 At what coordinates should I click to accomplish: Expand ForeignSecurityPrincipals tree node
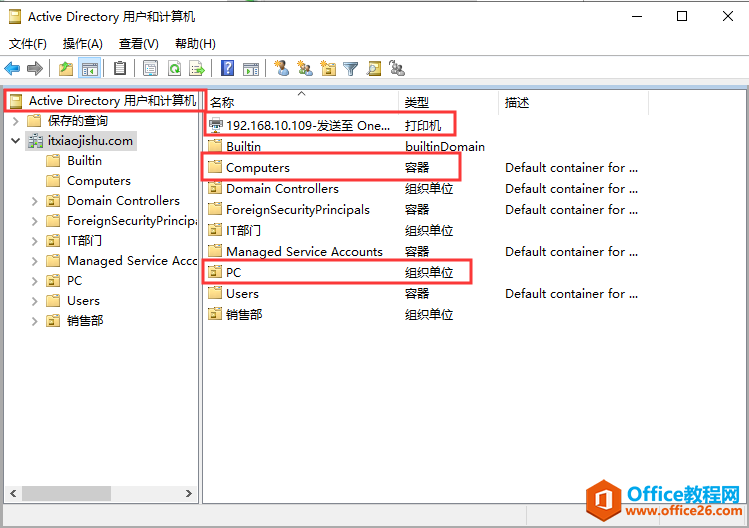(x=34, y=221)
